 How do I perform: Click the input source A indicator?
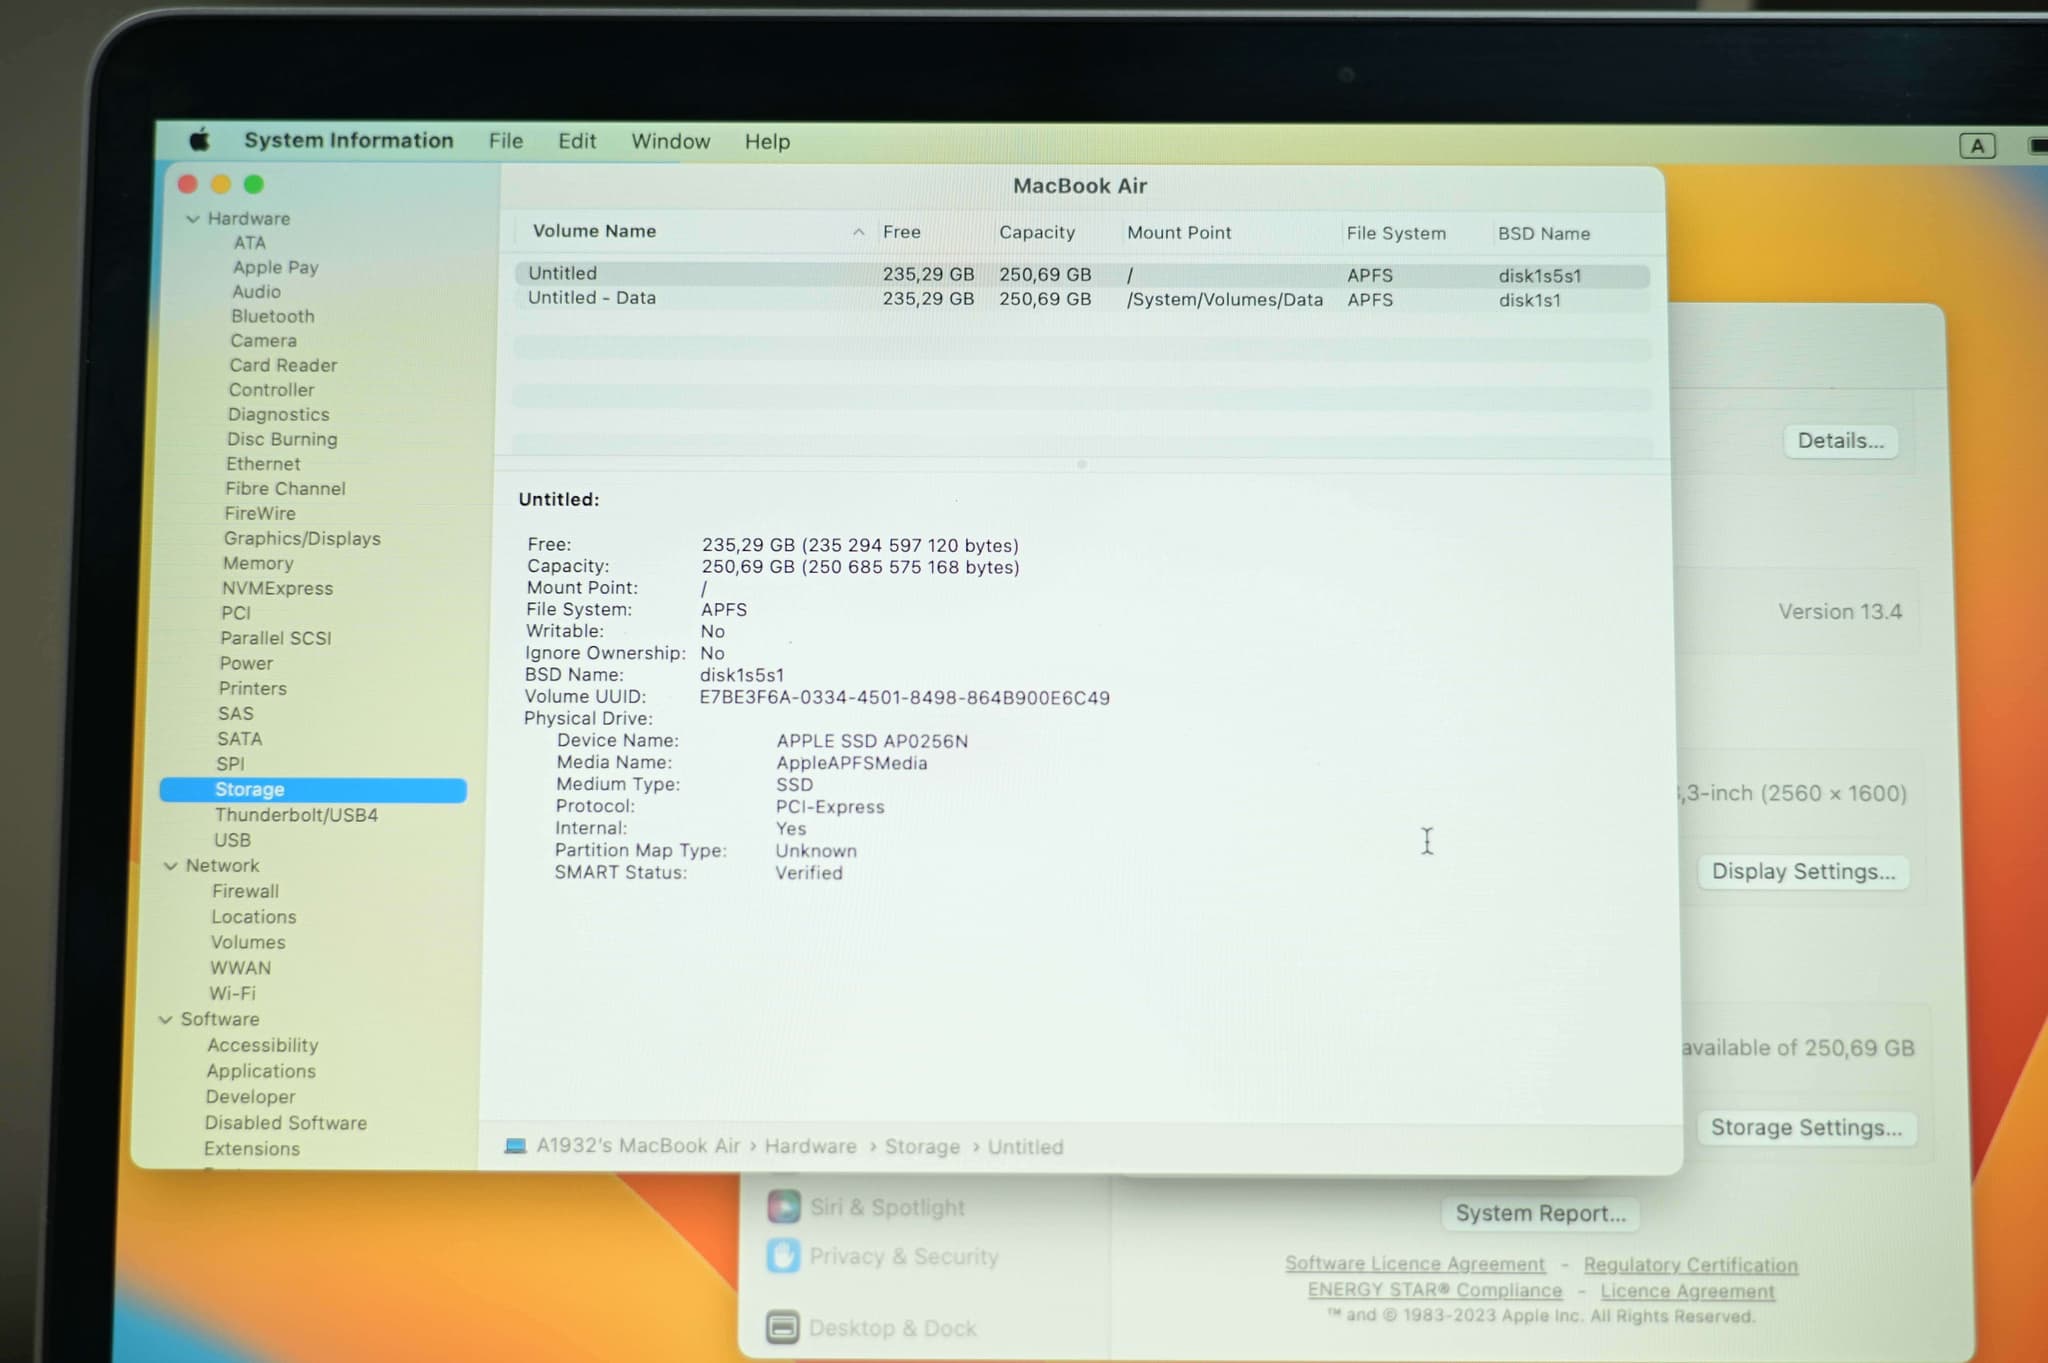pyautogui.click(x=1977, y=146)
